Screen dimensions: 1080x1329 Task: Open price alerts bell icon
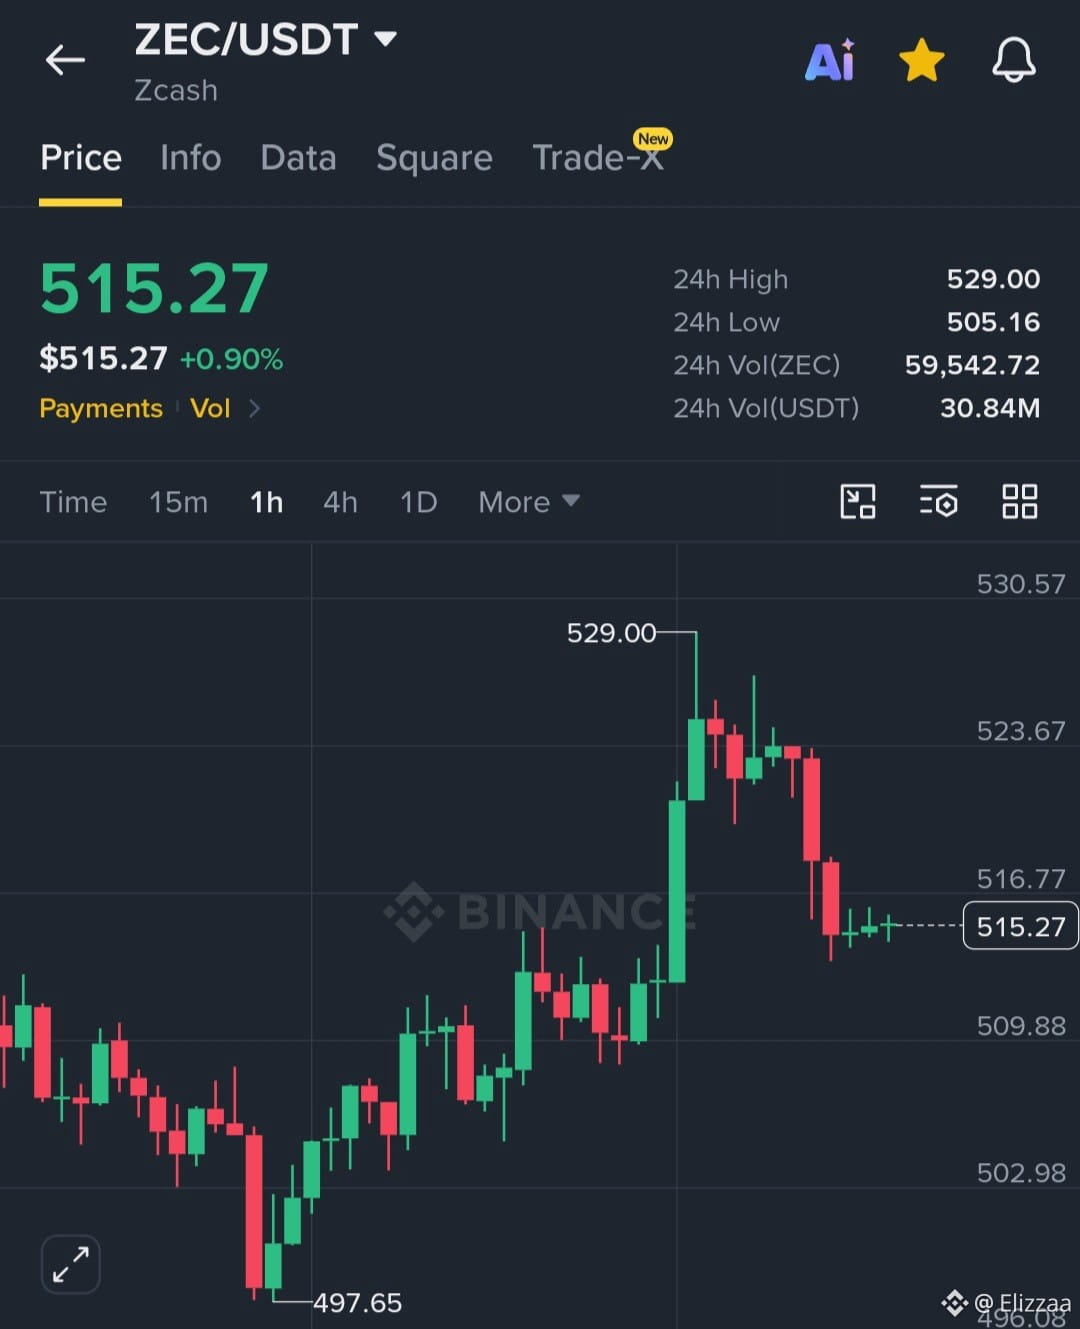coord(1014,60)
